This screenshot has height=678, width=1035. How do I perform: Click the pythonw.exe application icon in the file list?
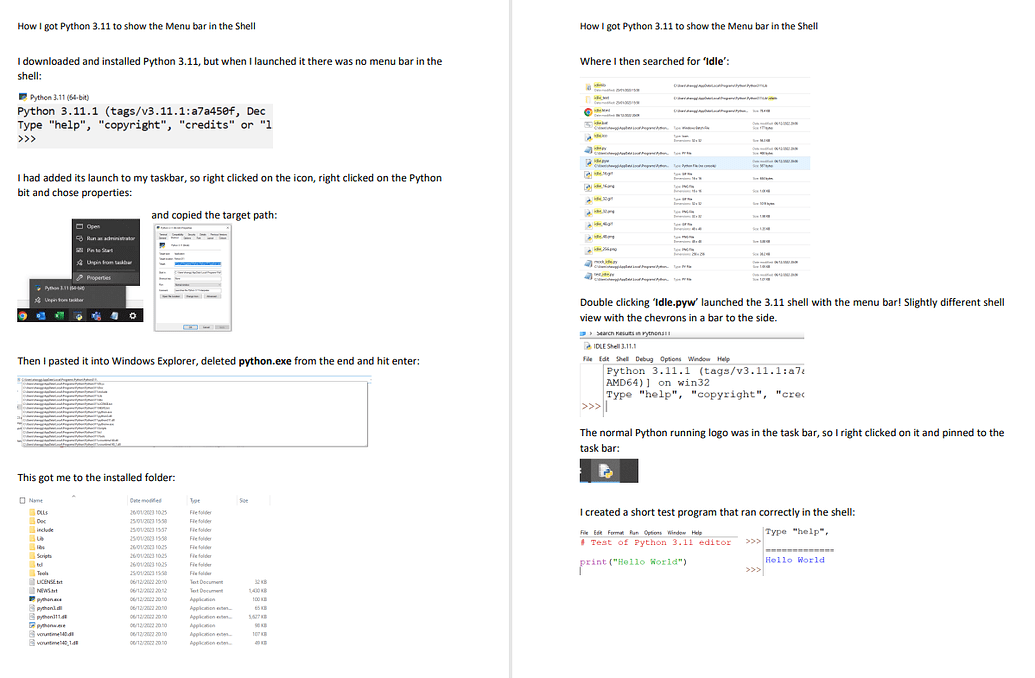pos(32,625)
